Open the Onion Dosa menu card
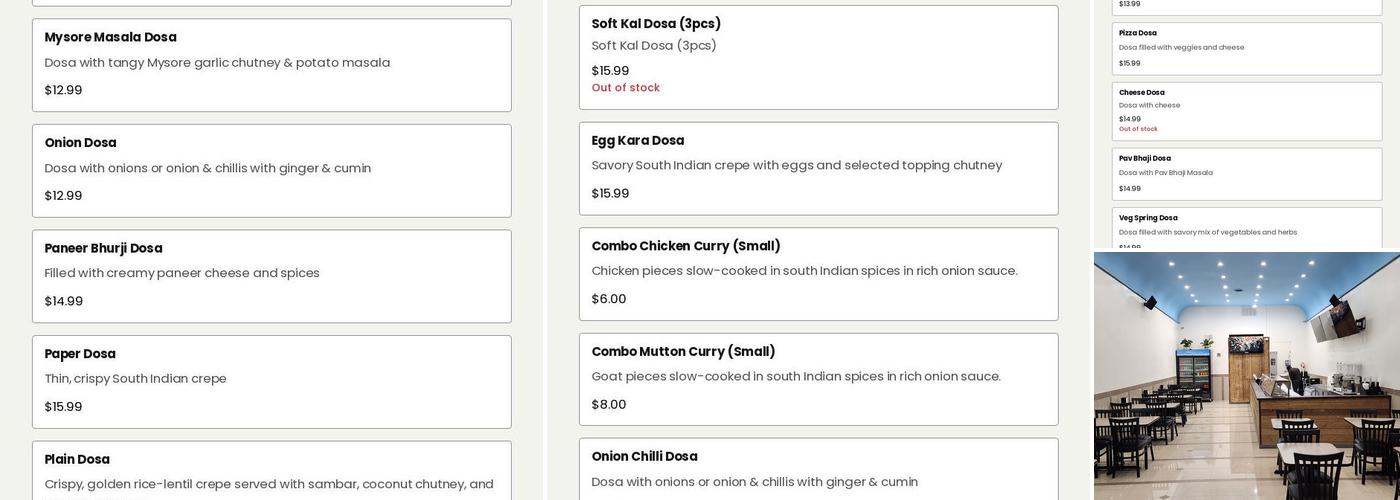The height and width of the screenshot is (500, 1400). tap(271, 170)
